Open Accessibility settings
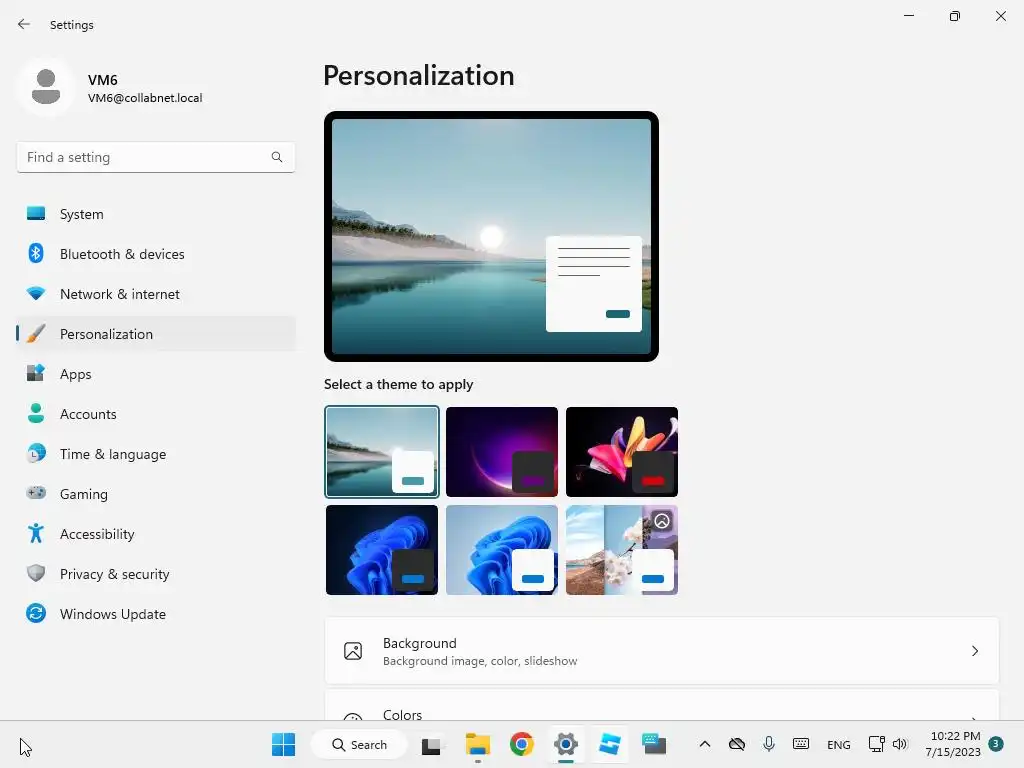1024x768 pixels. tap(155, 534)
